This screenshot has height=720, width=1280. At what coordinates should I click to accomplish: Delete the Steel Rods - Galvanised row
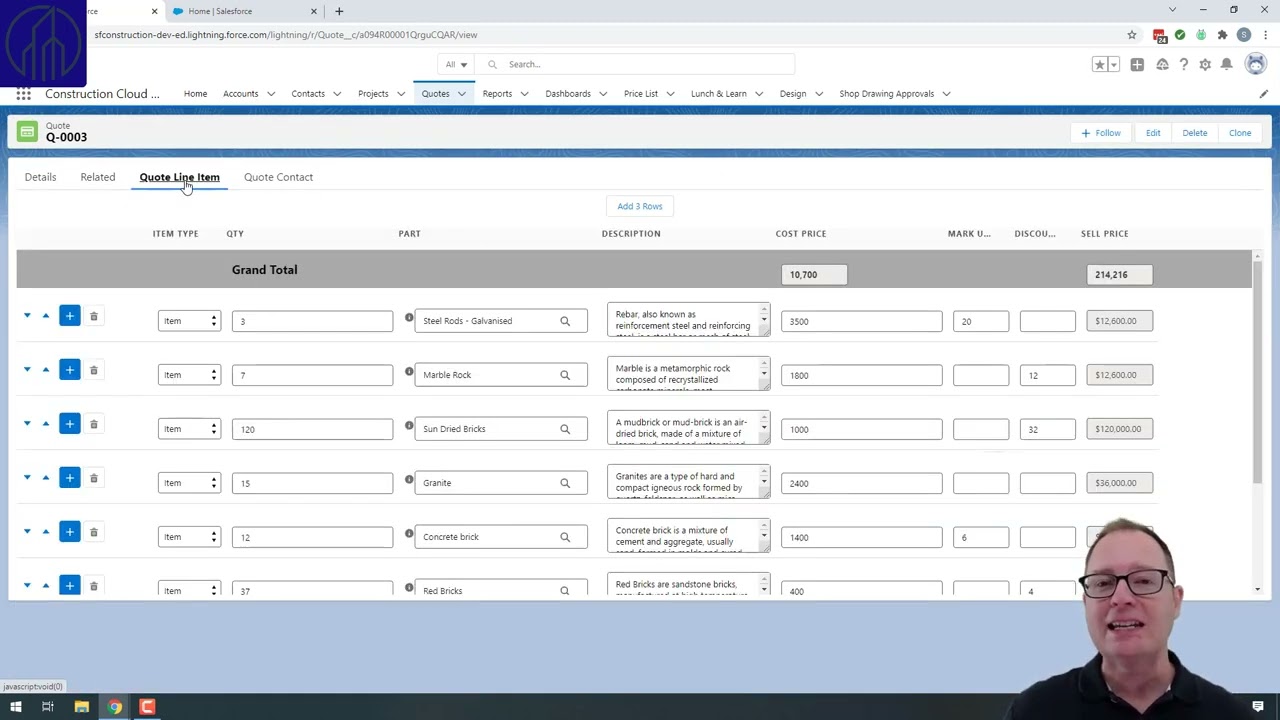94,316
